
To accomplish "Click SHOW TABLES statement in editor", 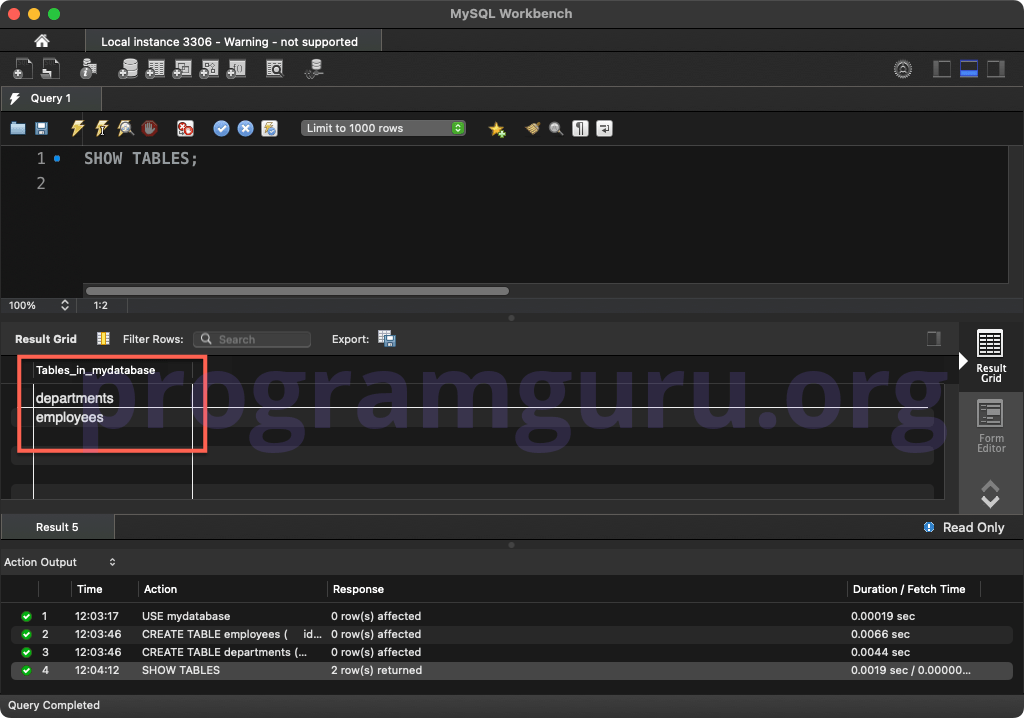I will (140, 159).
